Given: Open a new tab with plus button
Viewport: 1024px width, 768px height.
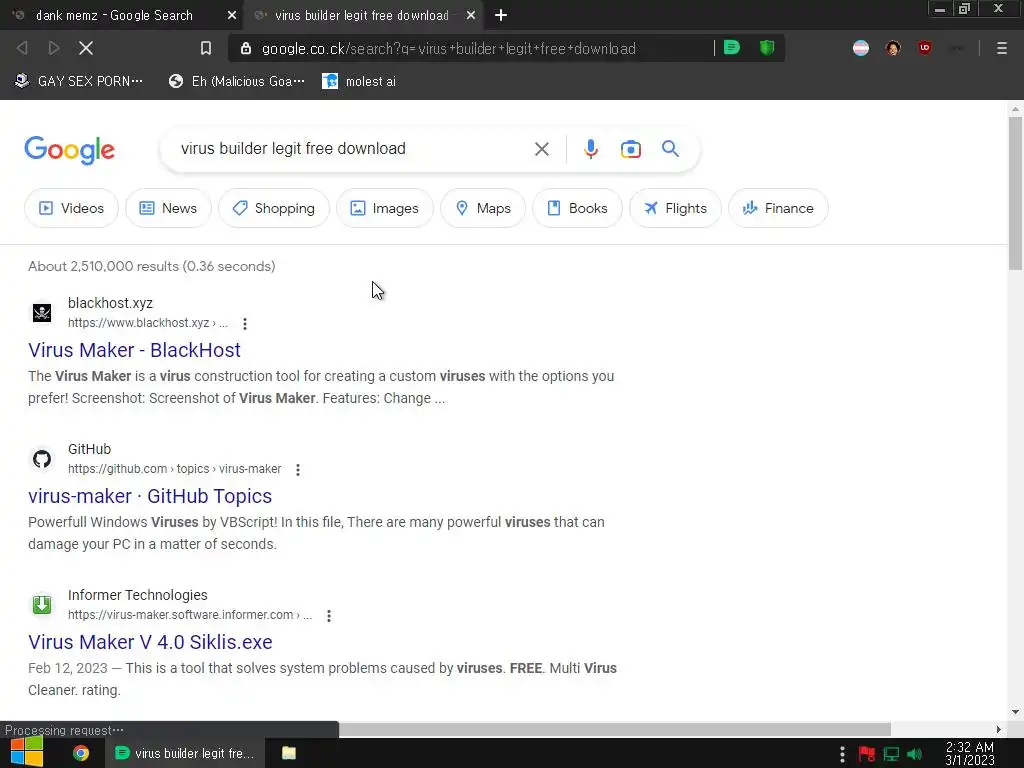Looking at the screenshot, I should 501,15.
